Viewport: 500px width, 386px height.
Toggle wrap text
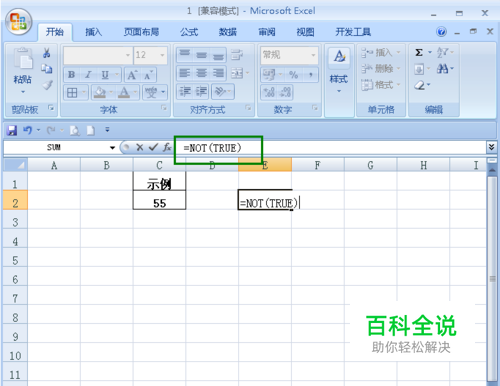pyautogui.click(x=237, y=54)
